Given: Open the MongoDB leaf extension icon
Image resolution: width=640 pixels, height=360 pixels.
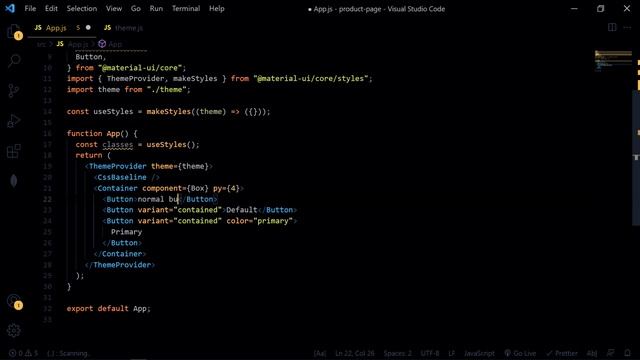Looking at the screenshot, I should (x=13, y=181).
